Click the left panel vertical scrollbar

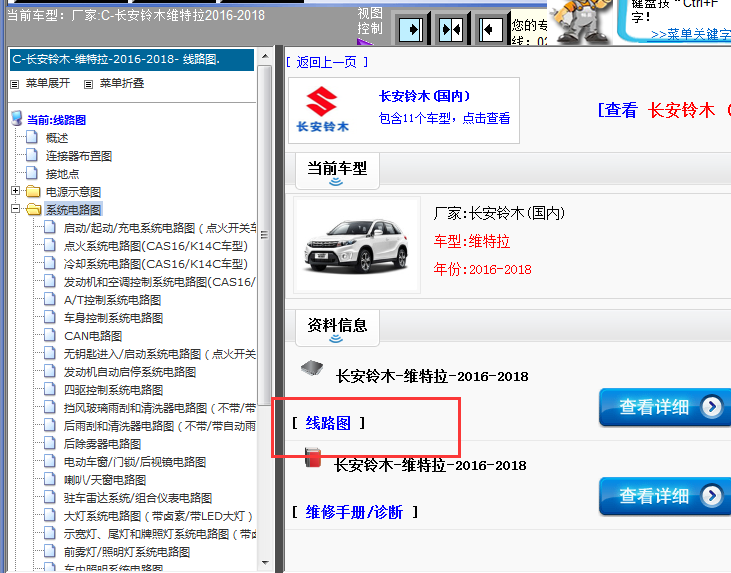tap(265, 300)
